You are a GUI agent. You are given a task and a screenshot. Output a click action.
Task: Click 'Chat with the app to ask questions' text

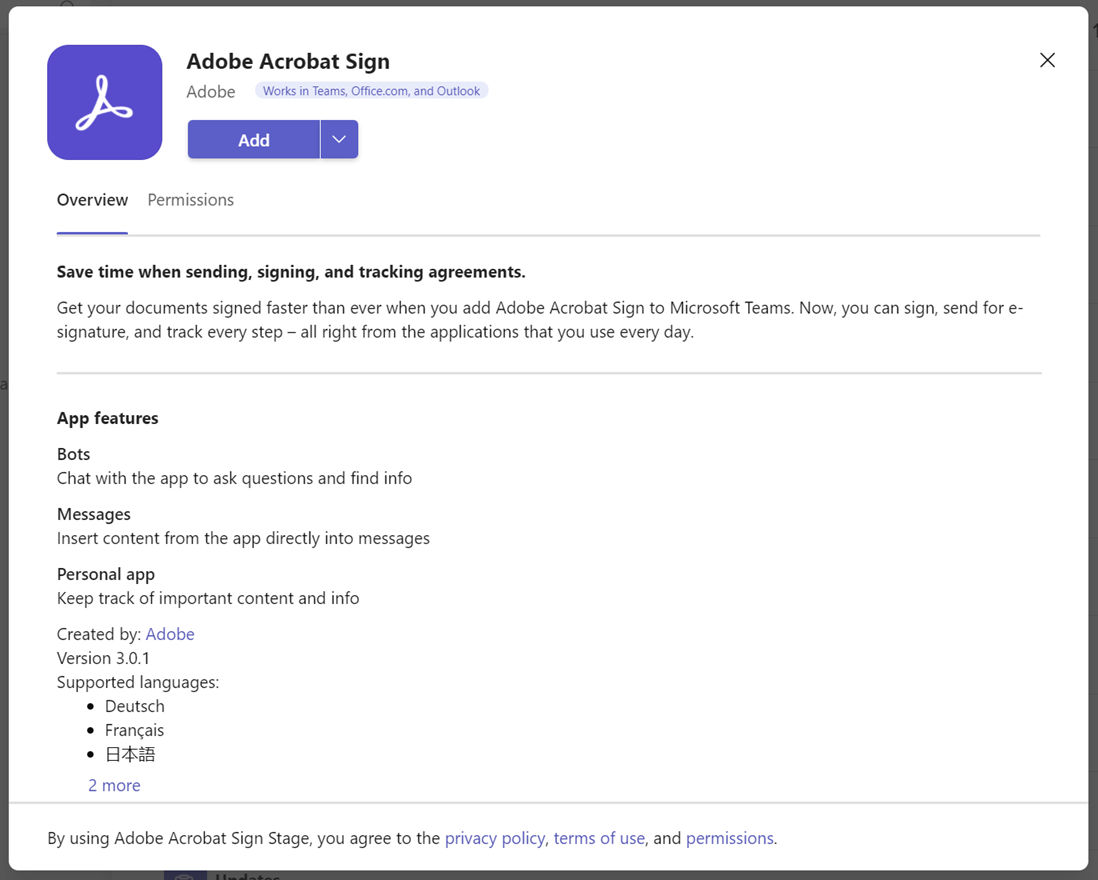pyautogui.click(x=235, y=478)
